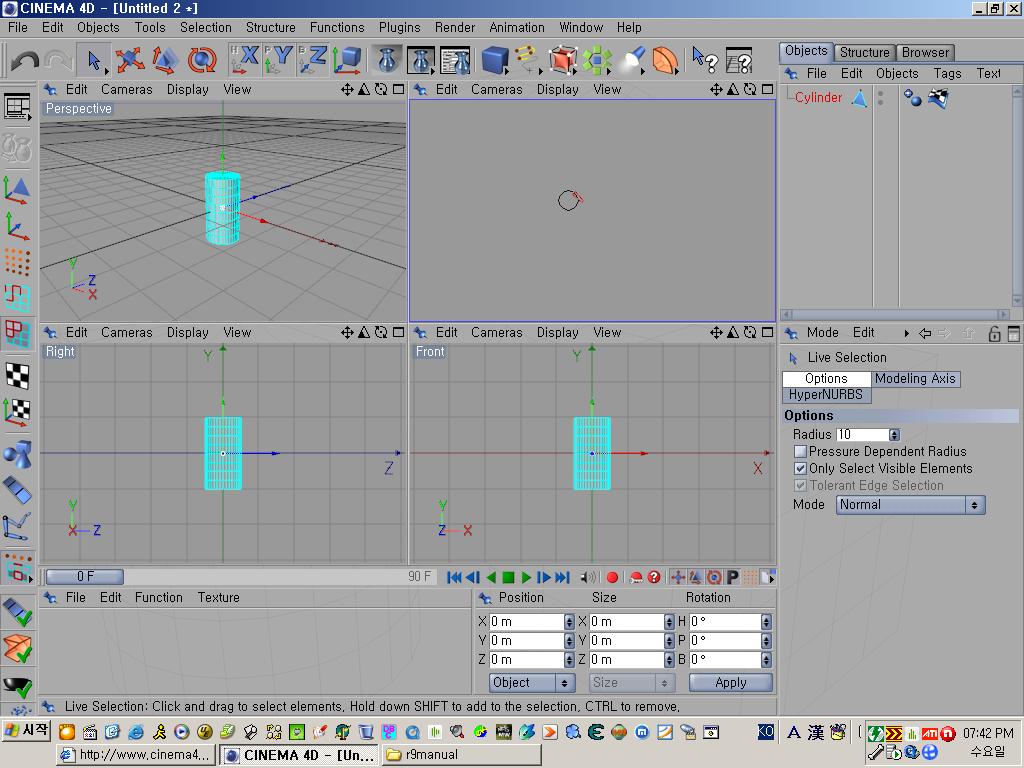This screenshot has width=1024, height=768.
Task: Click the timeline frame slider 0 F
Action: click(x=85, y=577)
